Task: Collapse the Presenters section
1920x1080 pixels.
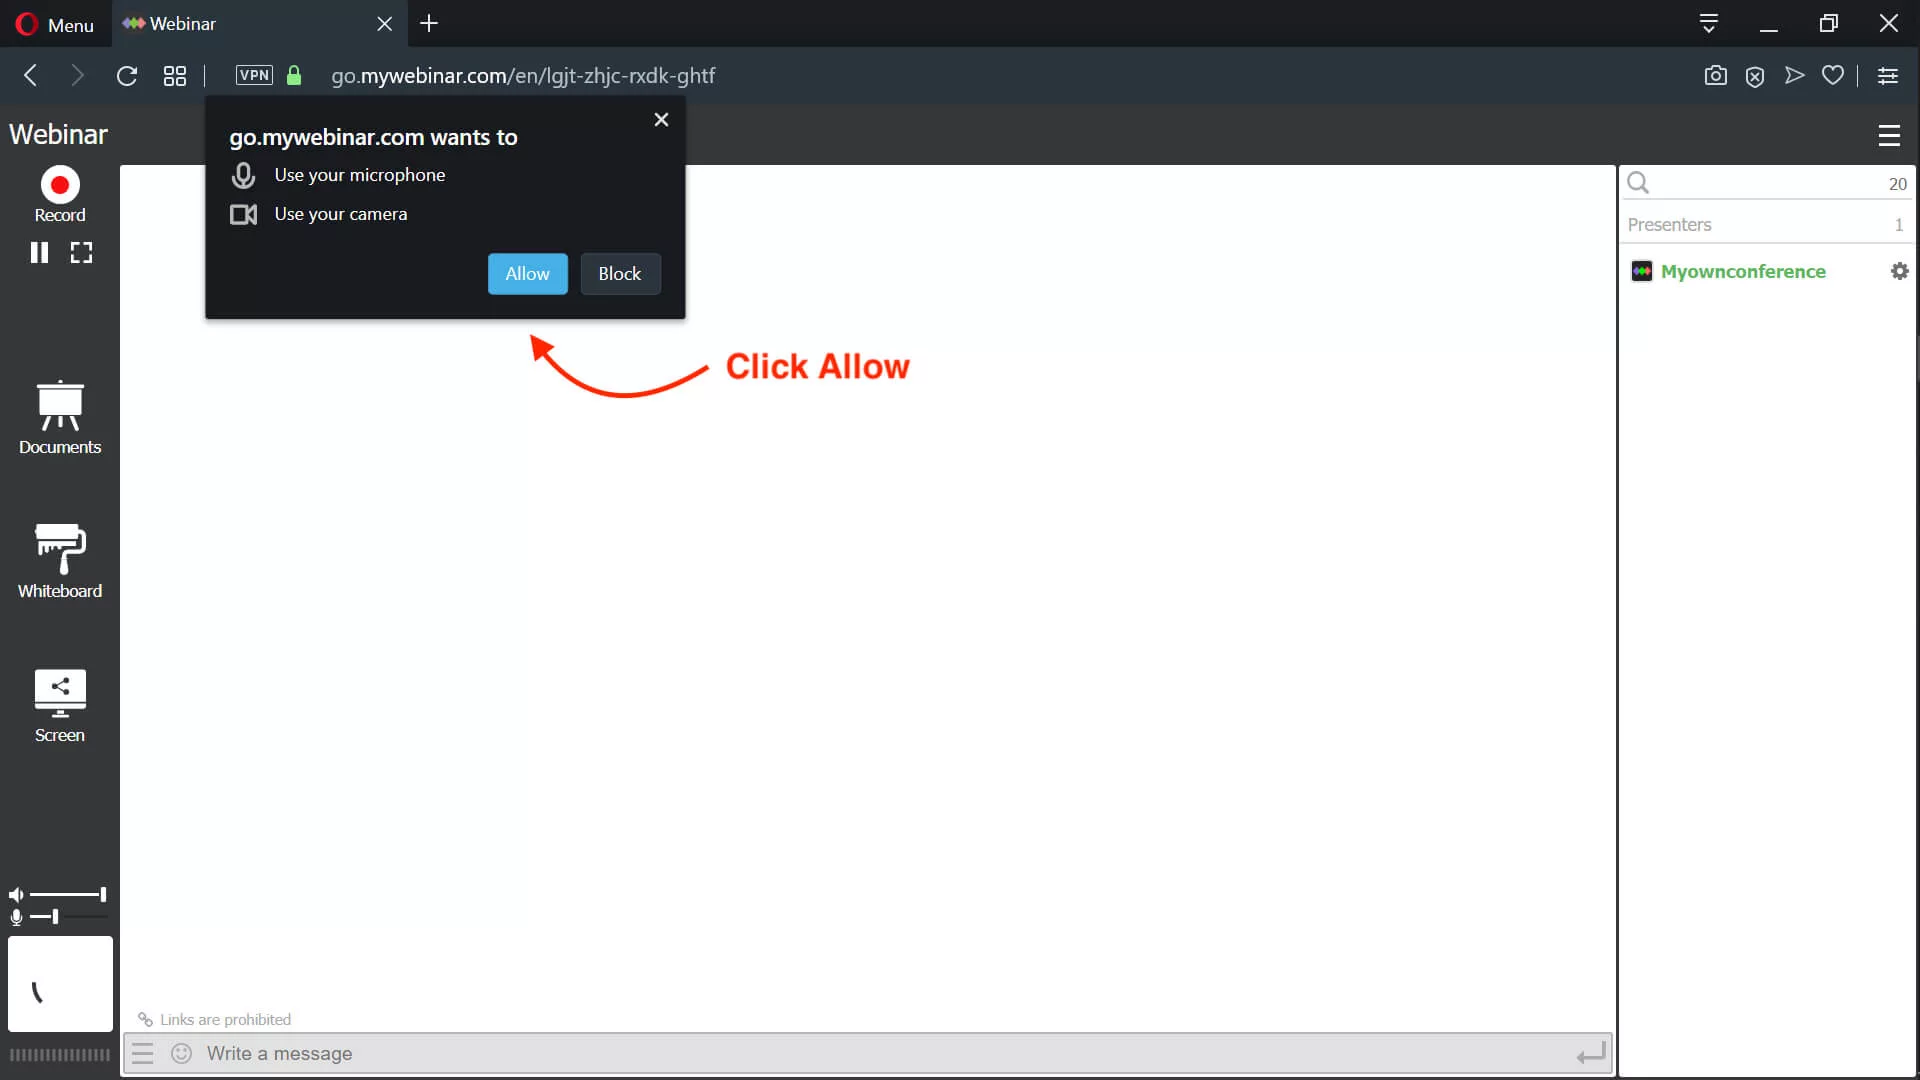Action: (x=1669, y=224)
